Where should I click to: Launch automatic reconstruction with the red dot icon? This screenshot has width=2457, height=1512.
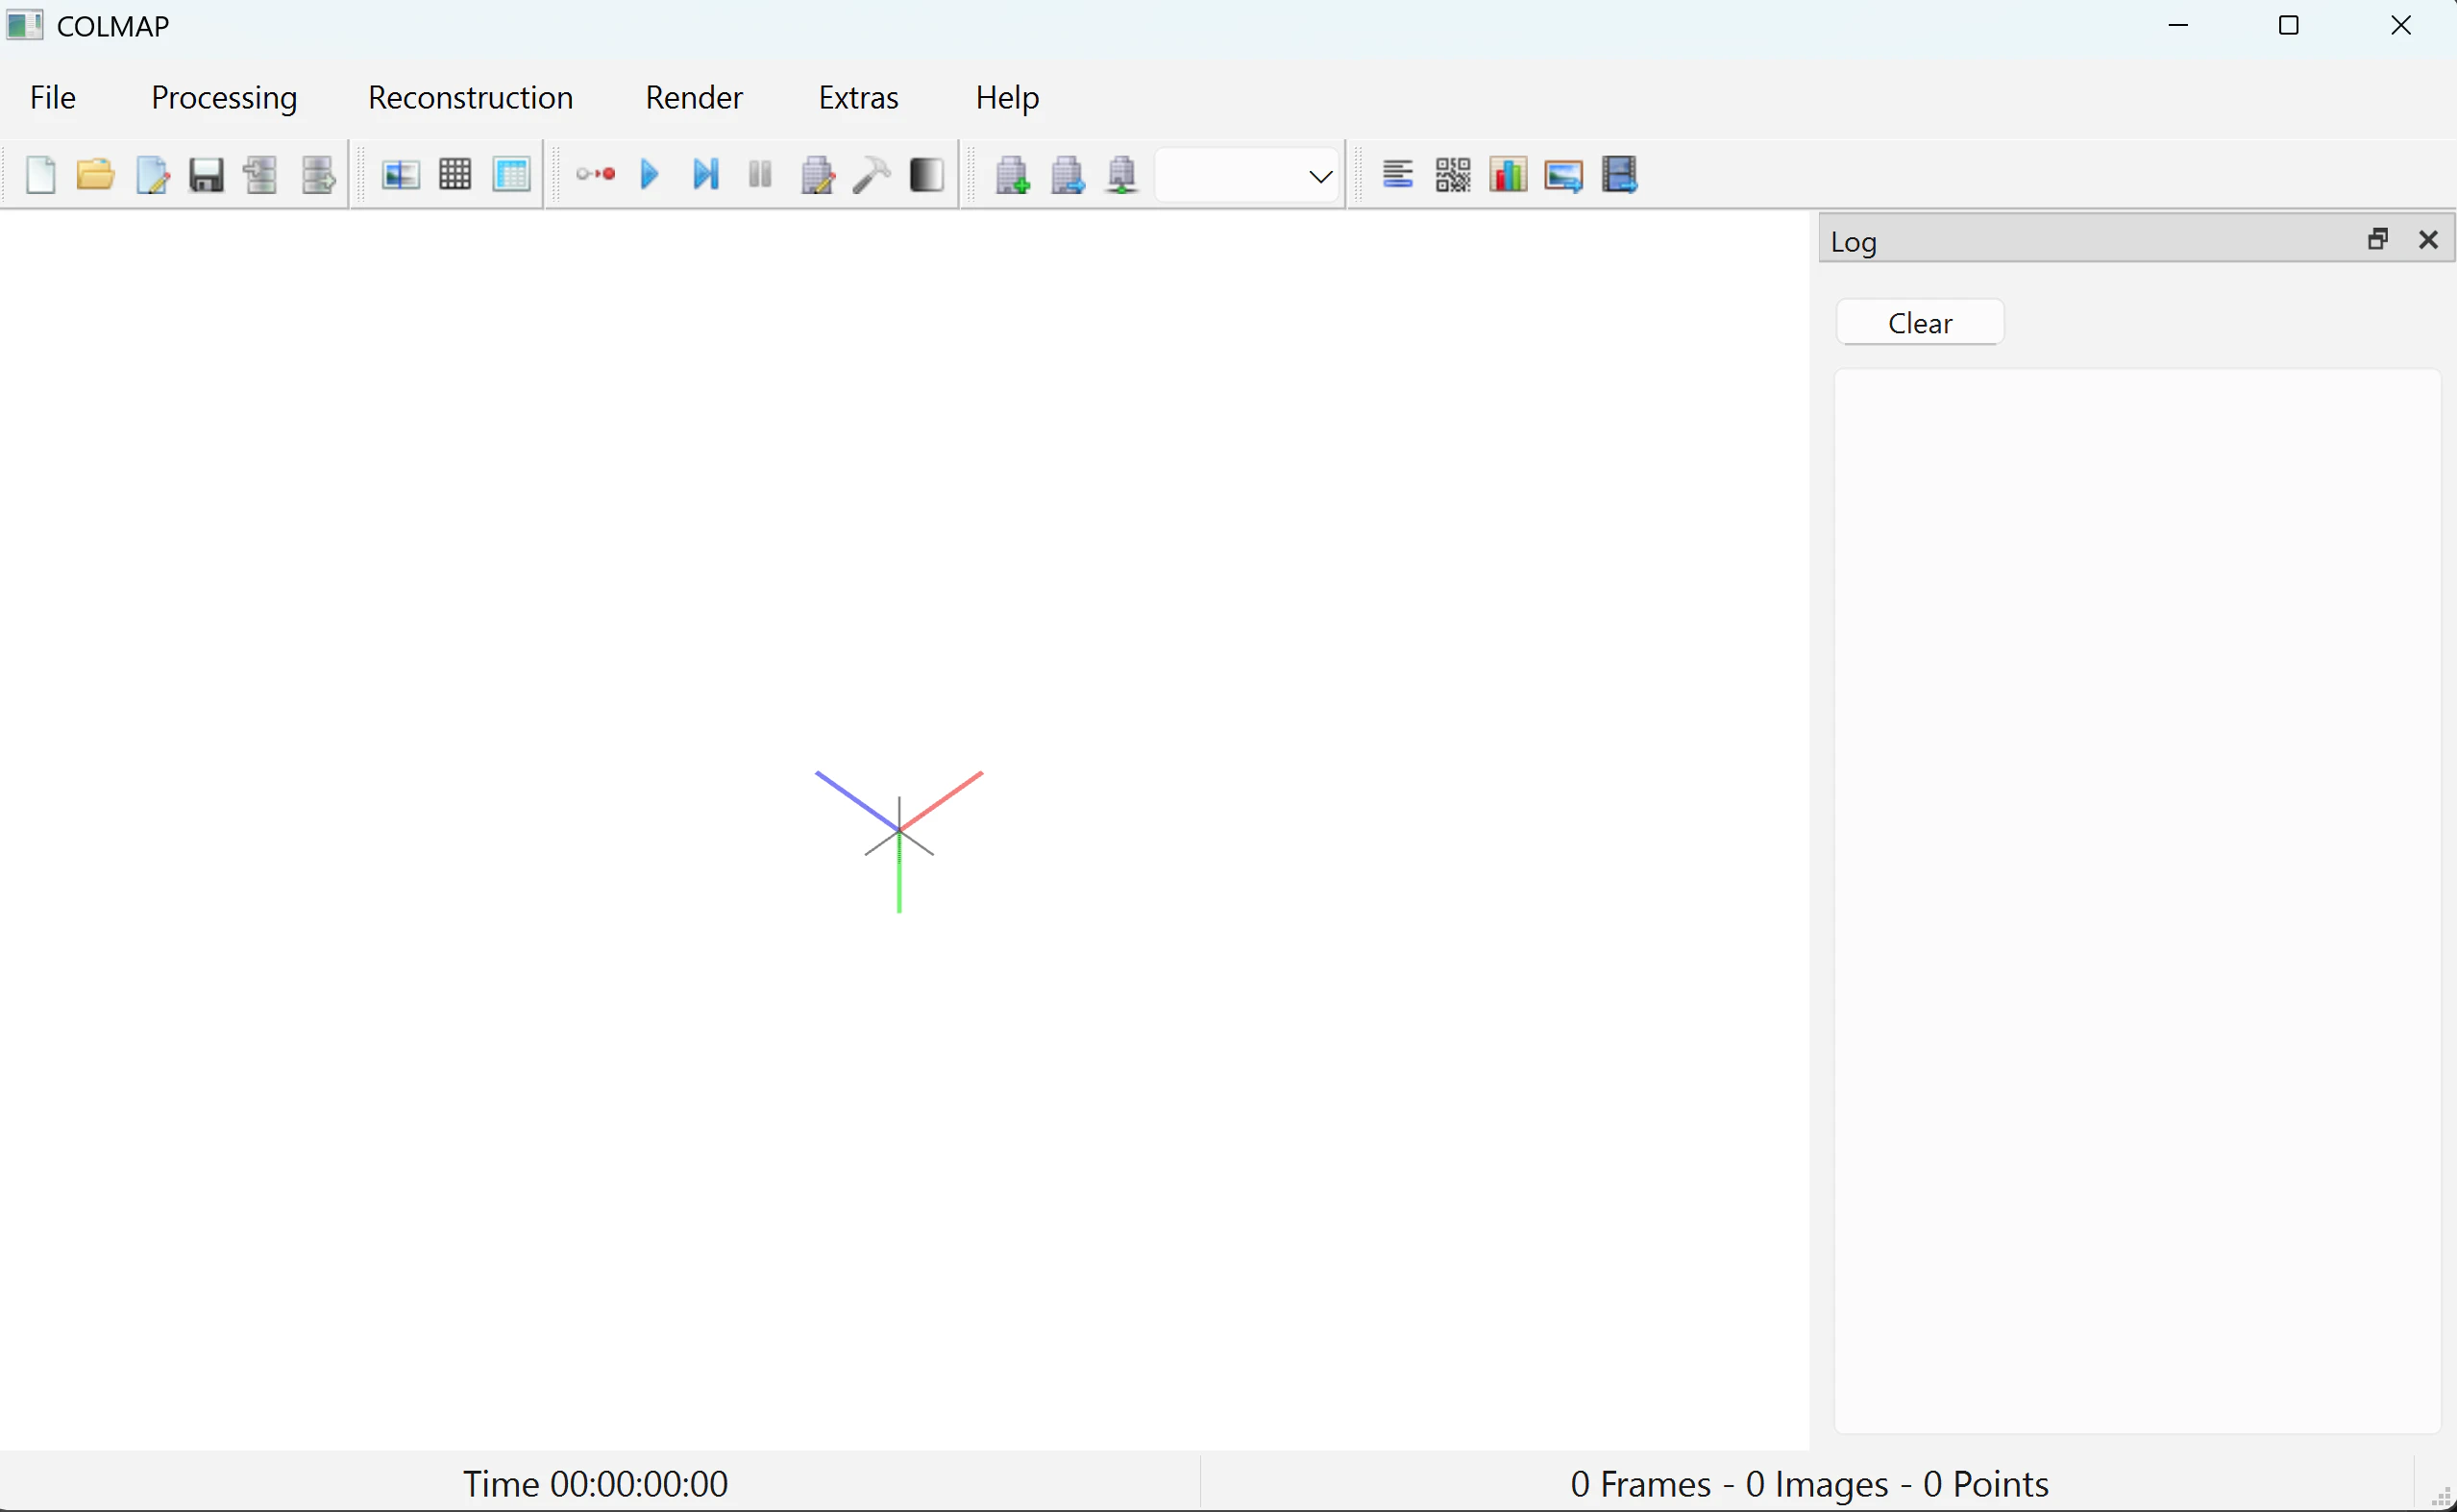point(596,175)
